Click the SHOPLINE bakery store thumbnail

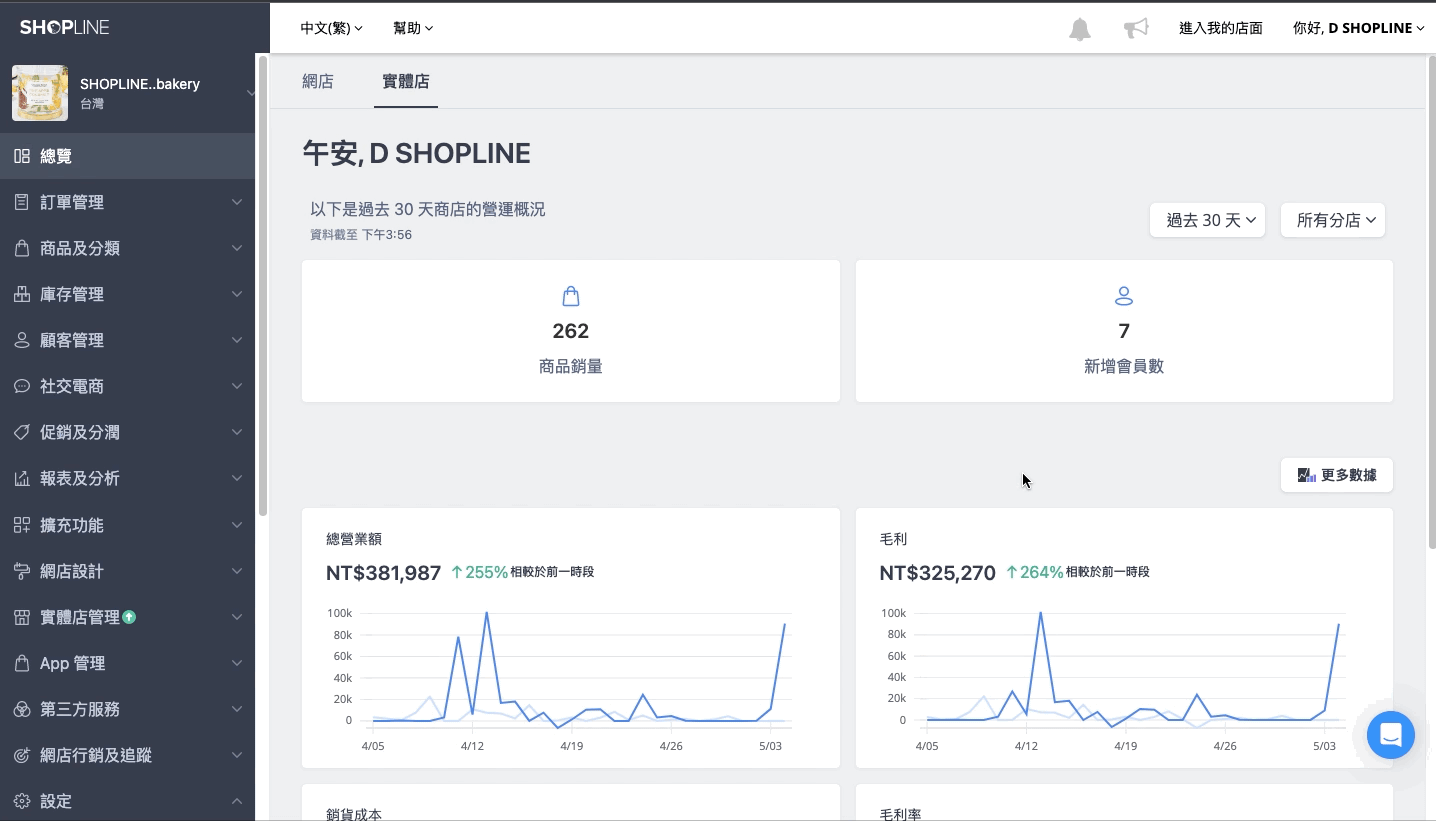pos(40,93)
